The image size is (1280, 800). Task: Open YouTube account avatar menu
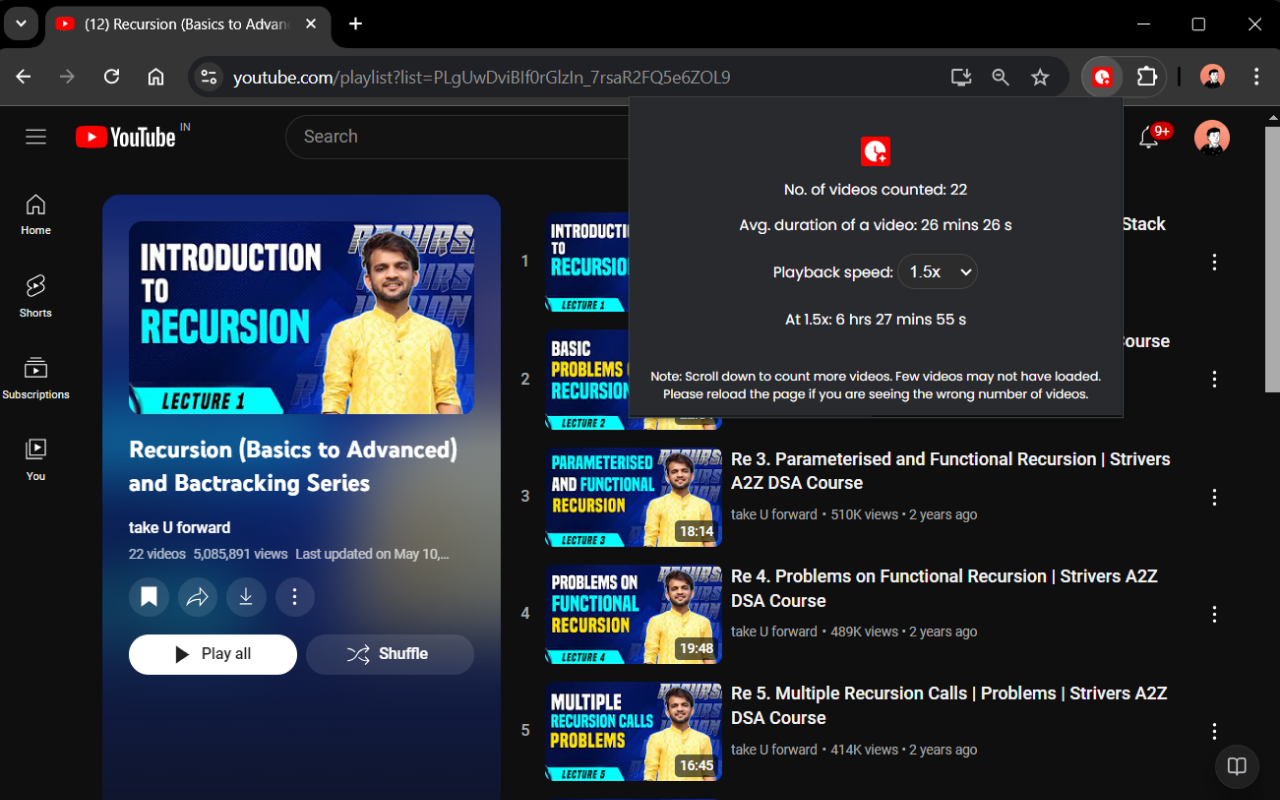coord(1212,138)
